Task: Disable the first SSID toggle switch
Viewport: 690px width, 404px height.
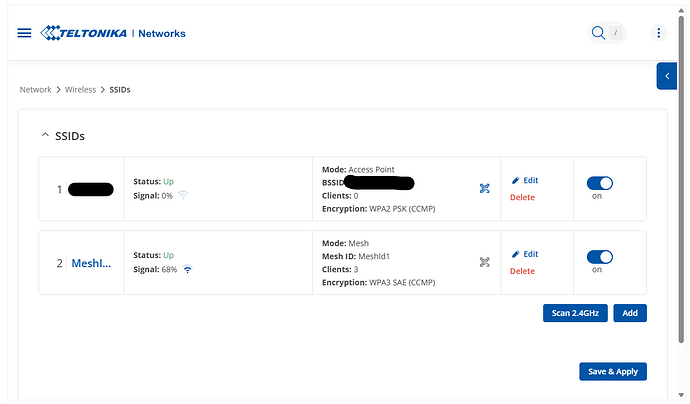Action: 599,183
